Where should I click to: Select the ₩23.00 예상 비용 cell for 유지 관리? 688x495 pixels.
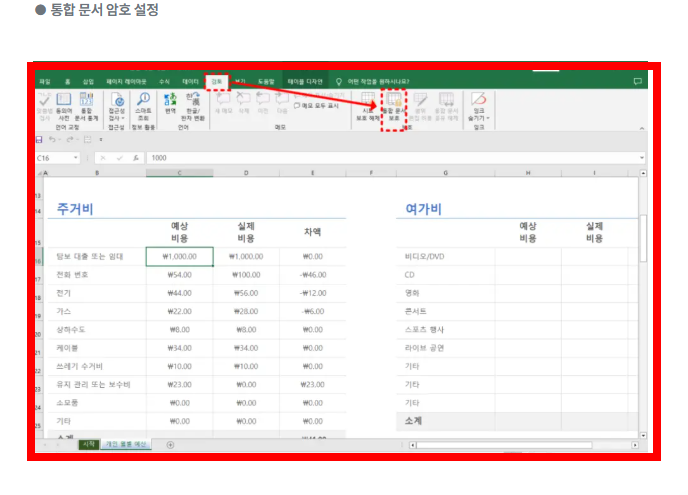179,384
